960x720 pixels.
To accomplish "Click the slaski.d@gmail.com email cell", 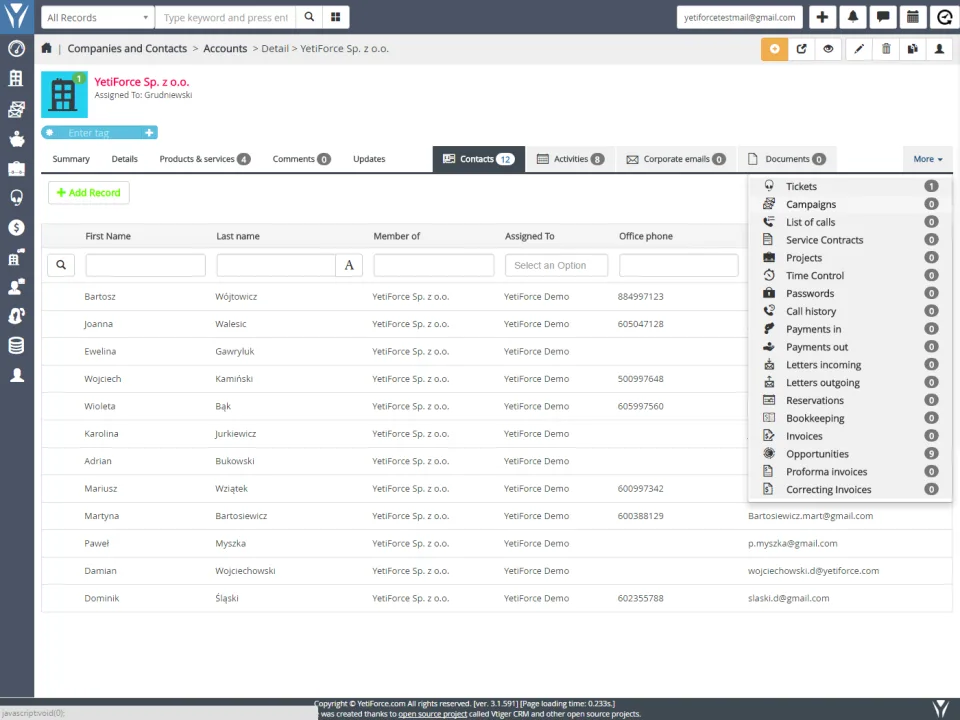I will coord(789,598).
